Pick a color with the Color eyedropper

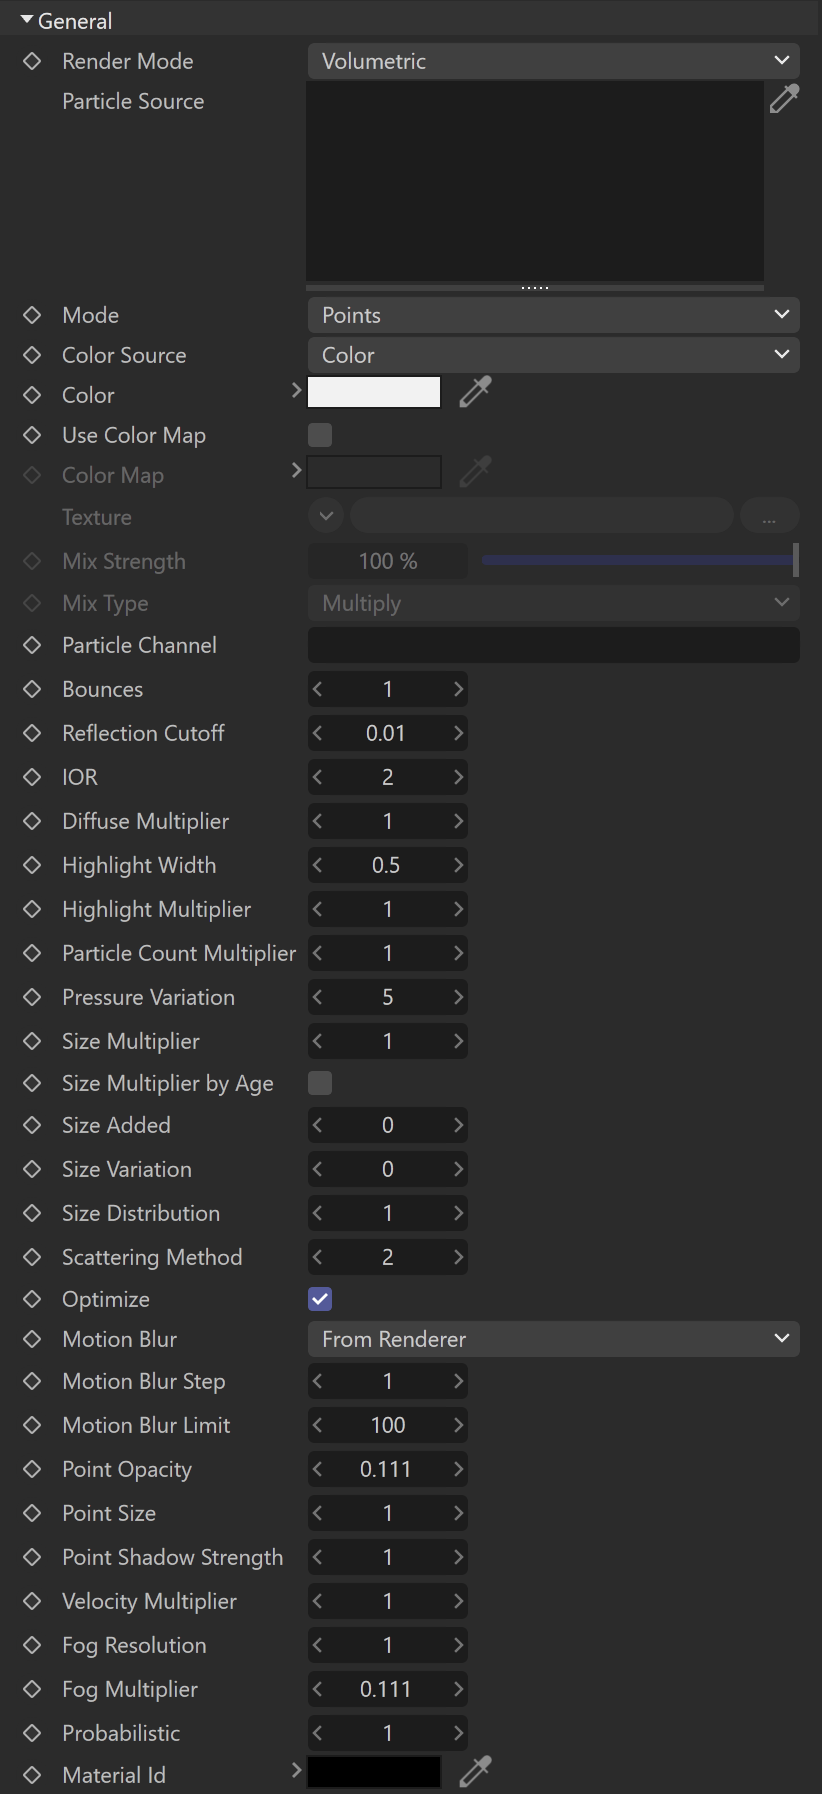pyautogui.click(x=475, y=392)
